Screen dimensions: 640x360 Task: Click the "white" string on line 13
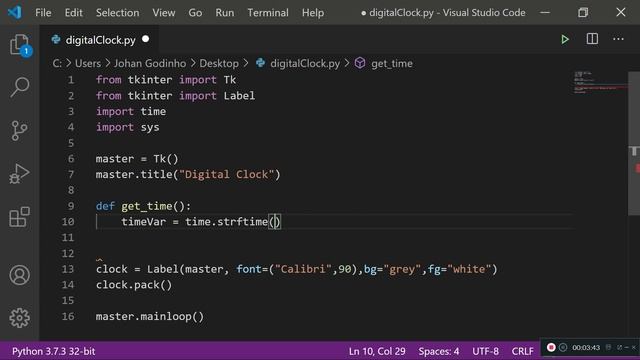coord(469,269)
